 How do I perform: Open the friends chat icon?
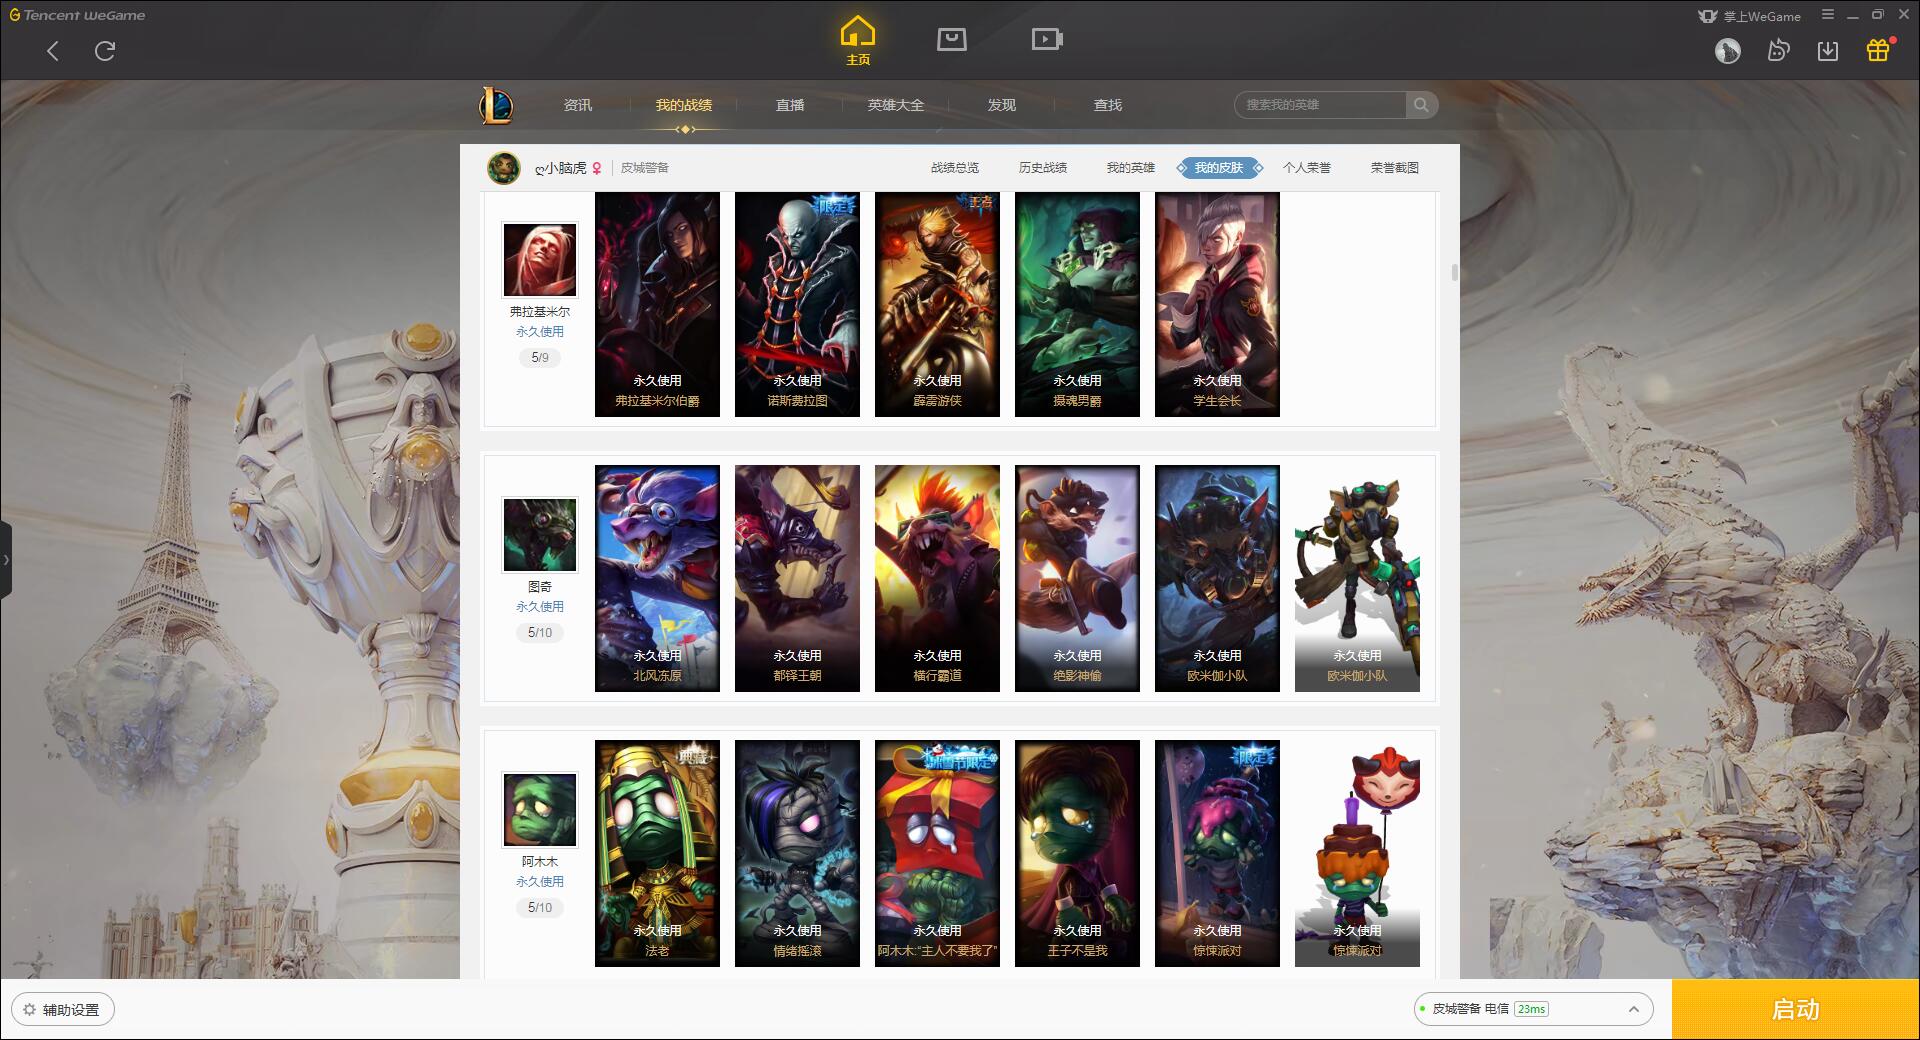click(1778, 51)
